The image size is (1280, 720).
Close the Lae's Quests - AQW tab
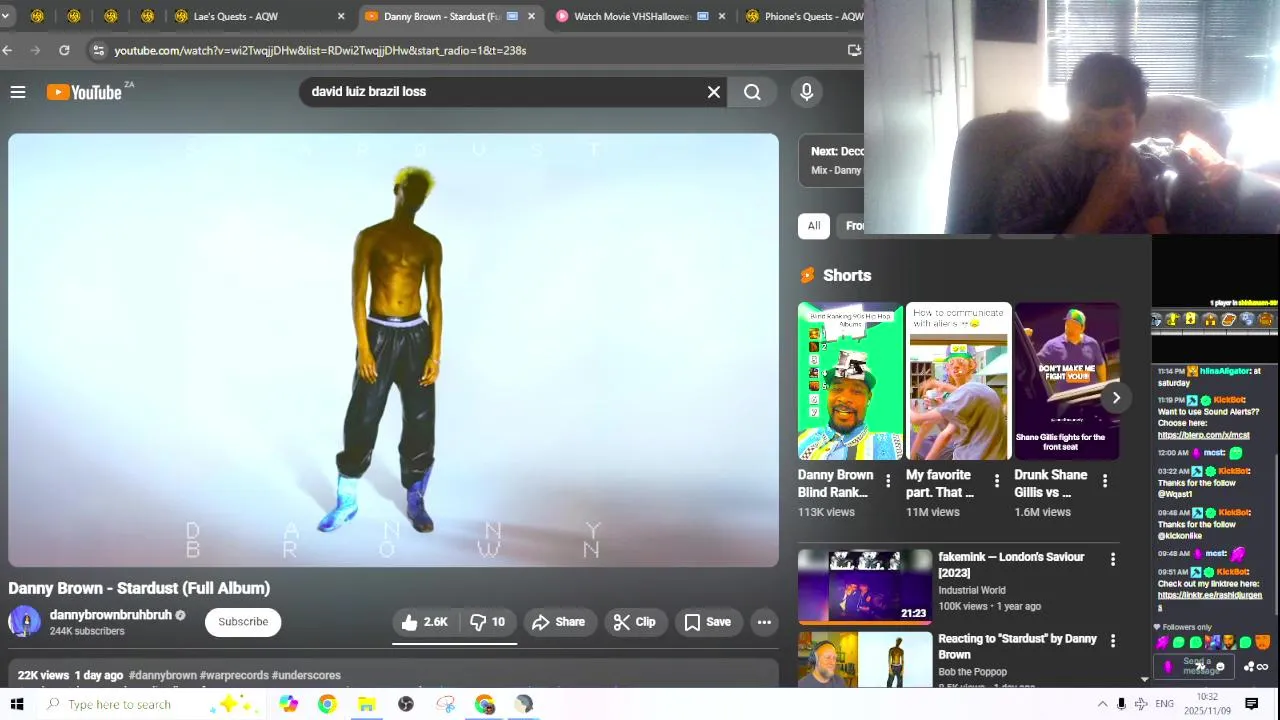tap(341, 16)
